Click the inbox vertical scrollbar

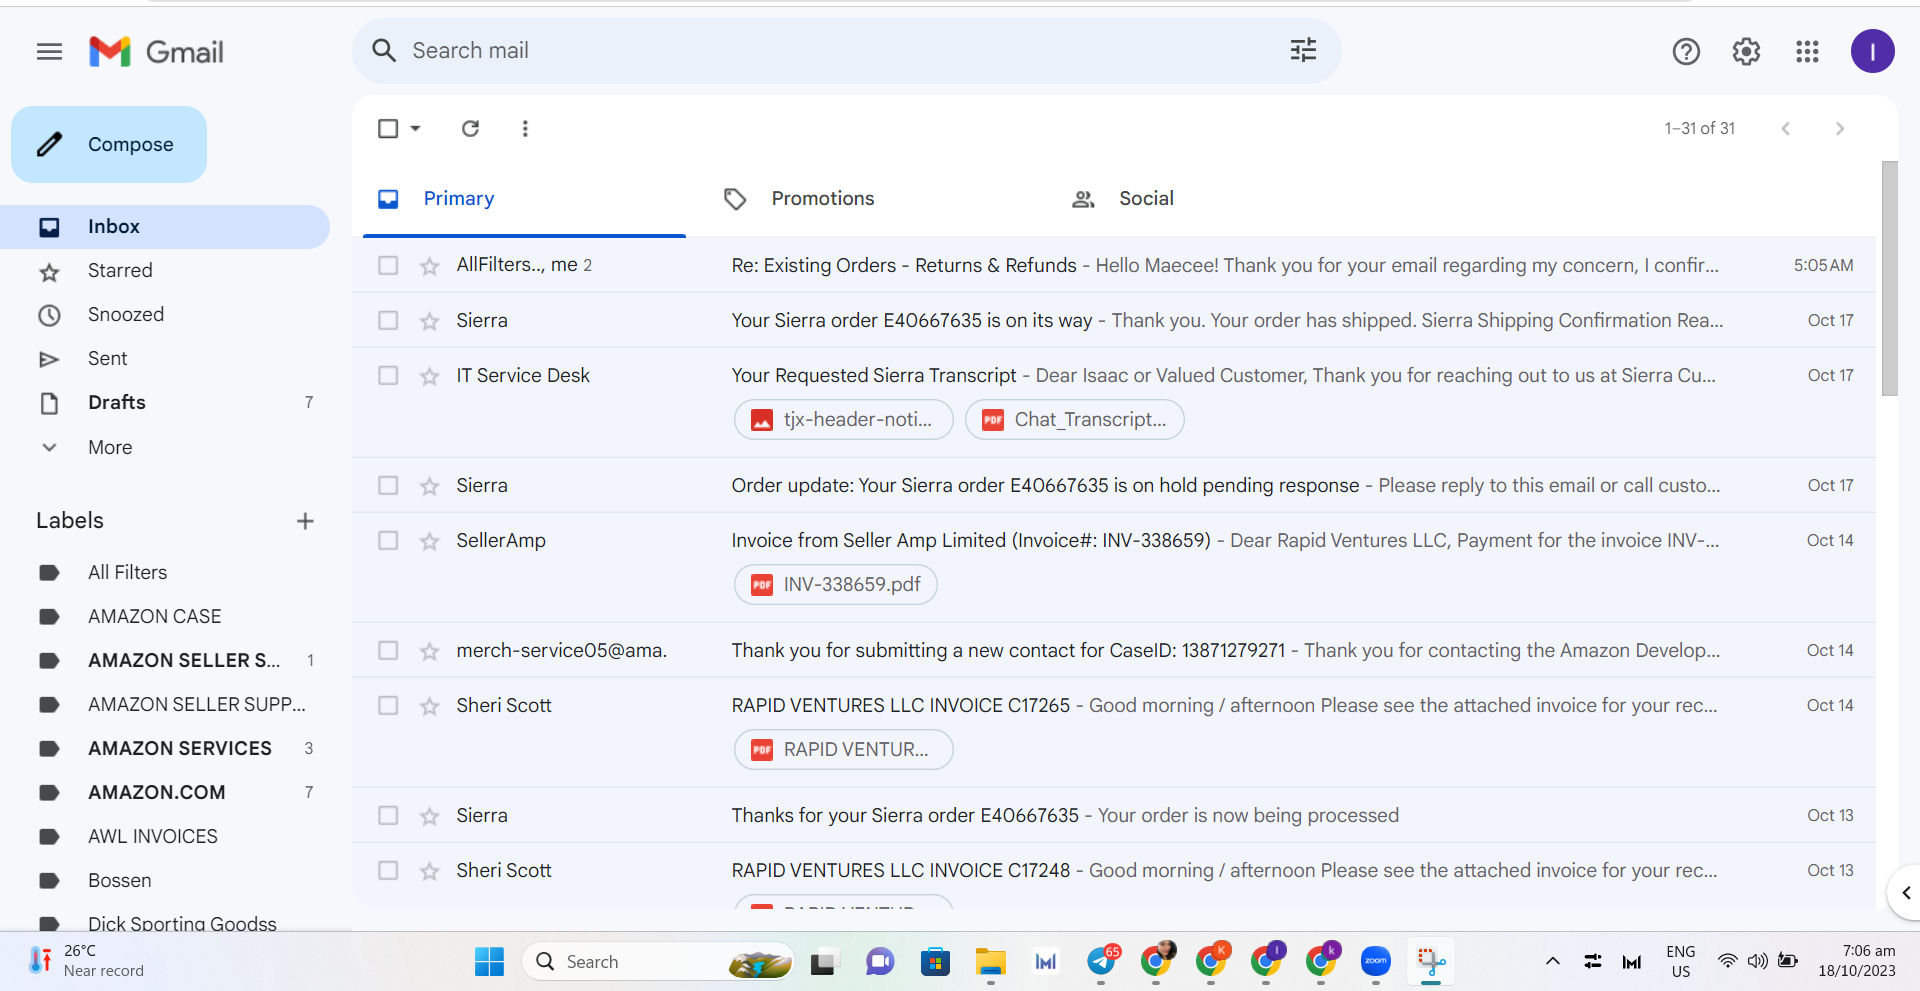[x=1889, y=279]
